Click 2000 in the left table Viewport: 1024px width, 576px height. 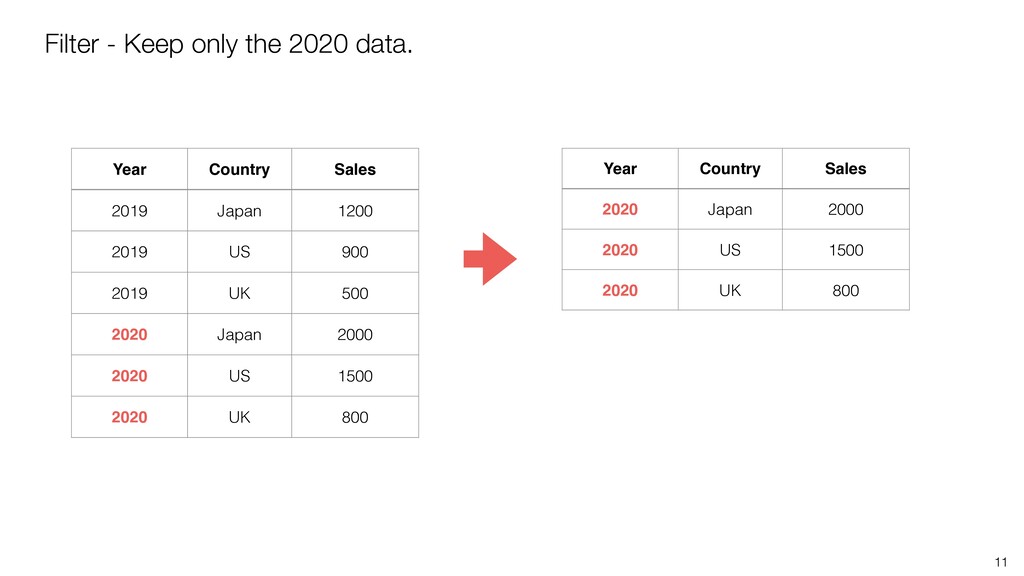355,334
